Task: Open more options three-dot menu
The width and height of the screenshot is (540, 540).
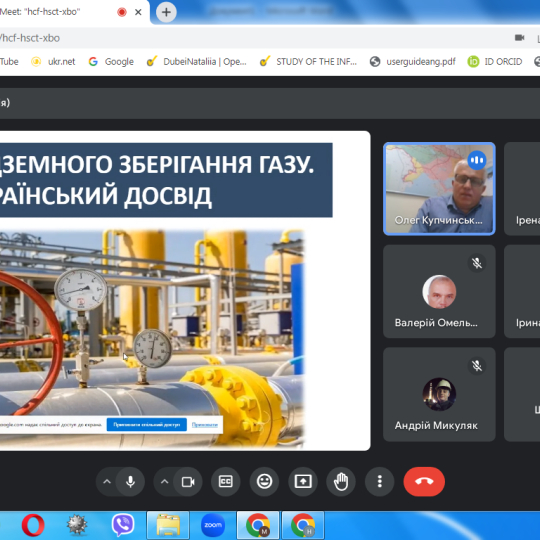Action: [x=380, y=481]
